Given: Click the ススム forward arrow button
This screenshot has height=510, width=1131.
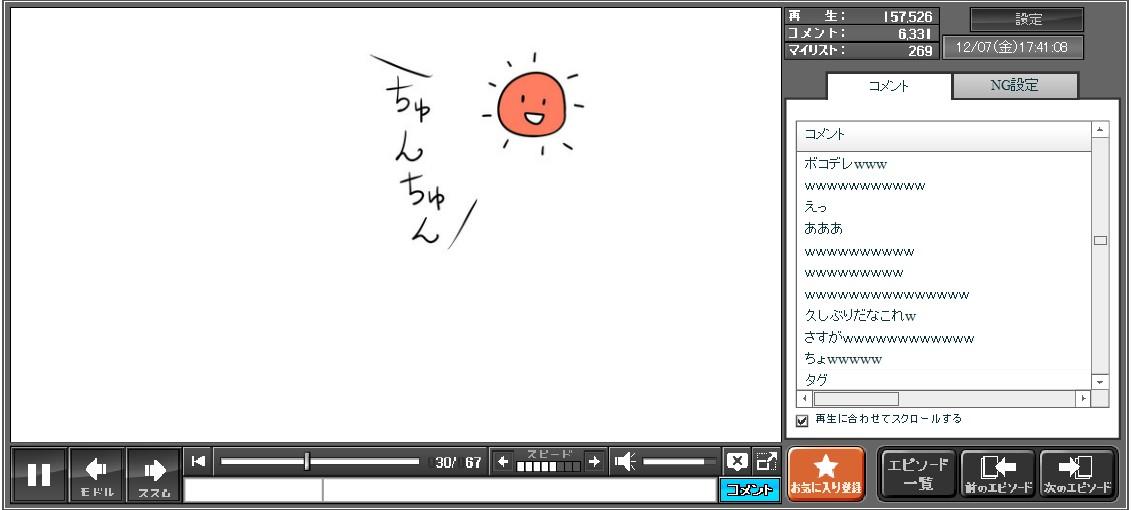Looking at the screenshot, I should (154, 474).
